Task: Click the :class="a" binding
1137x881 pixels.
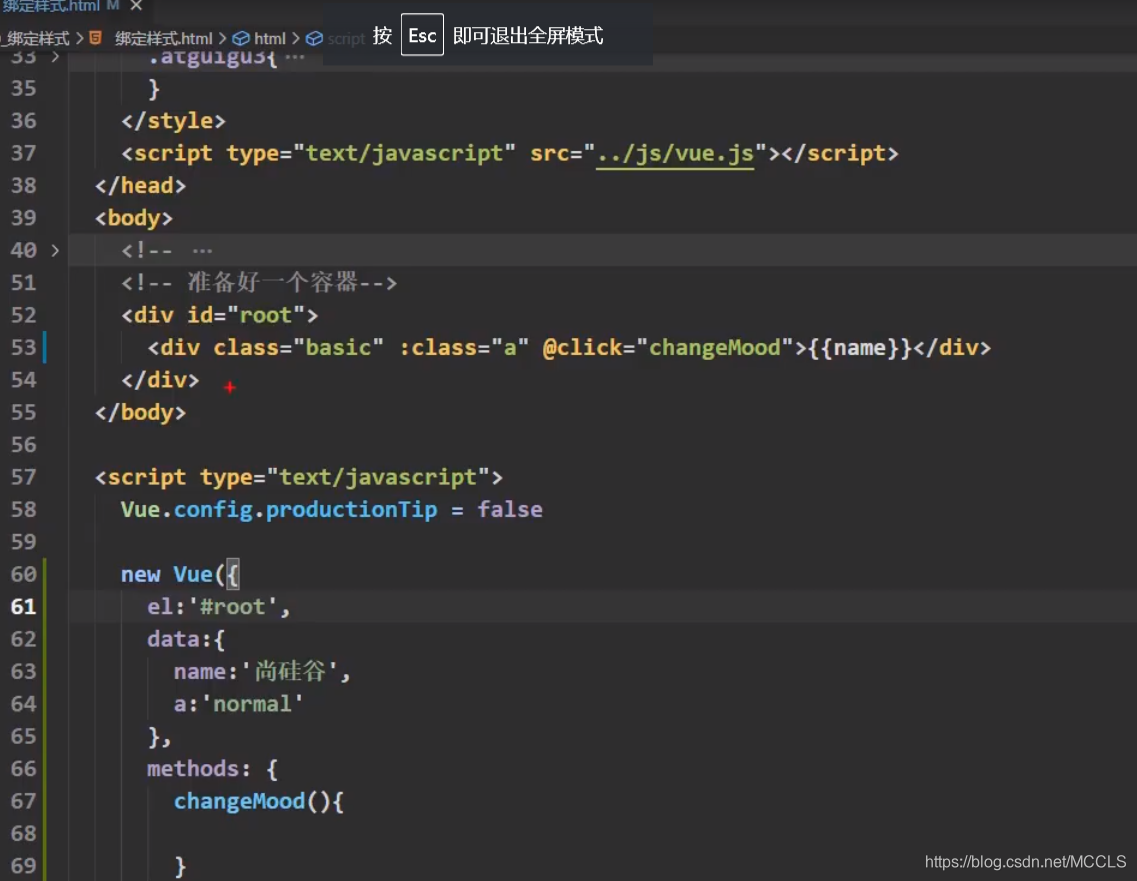Action: pyautogui.click(x=464, y=347)
